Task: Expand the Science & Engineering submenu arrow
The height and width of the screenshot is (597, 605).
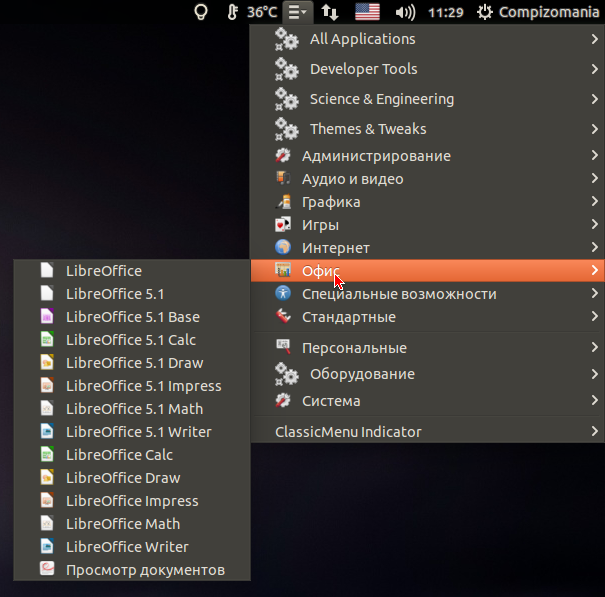Action: coord(595,99)
